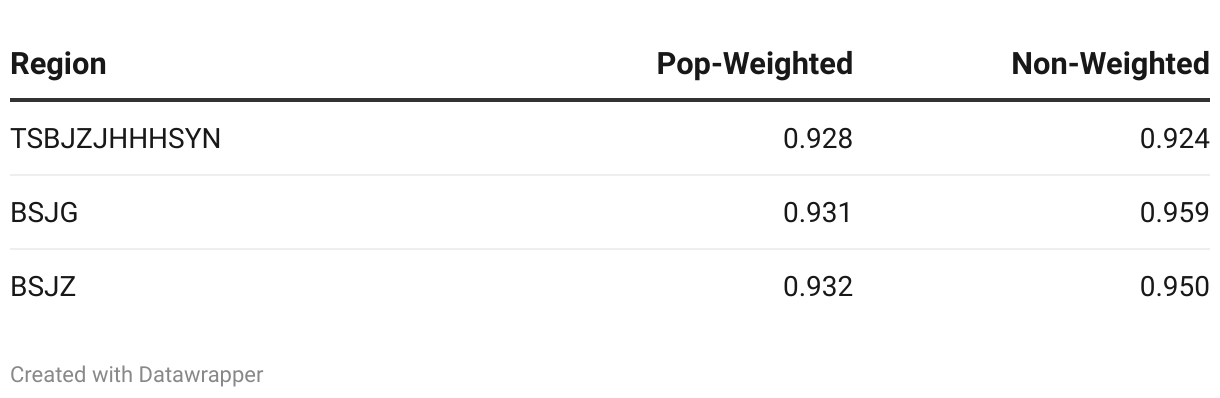
Task: Click TSBJZJHHHSYN row's Pop-Weighted cell
Action: [x=818, y=138]
